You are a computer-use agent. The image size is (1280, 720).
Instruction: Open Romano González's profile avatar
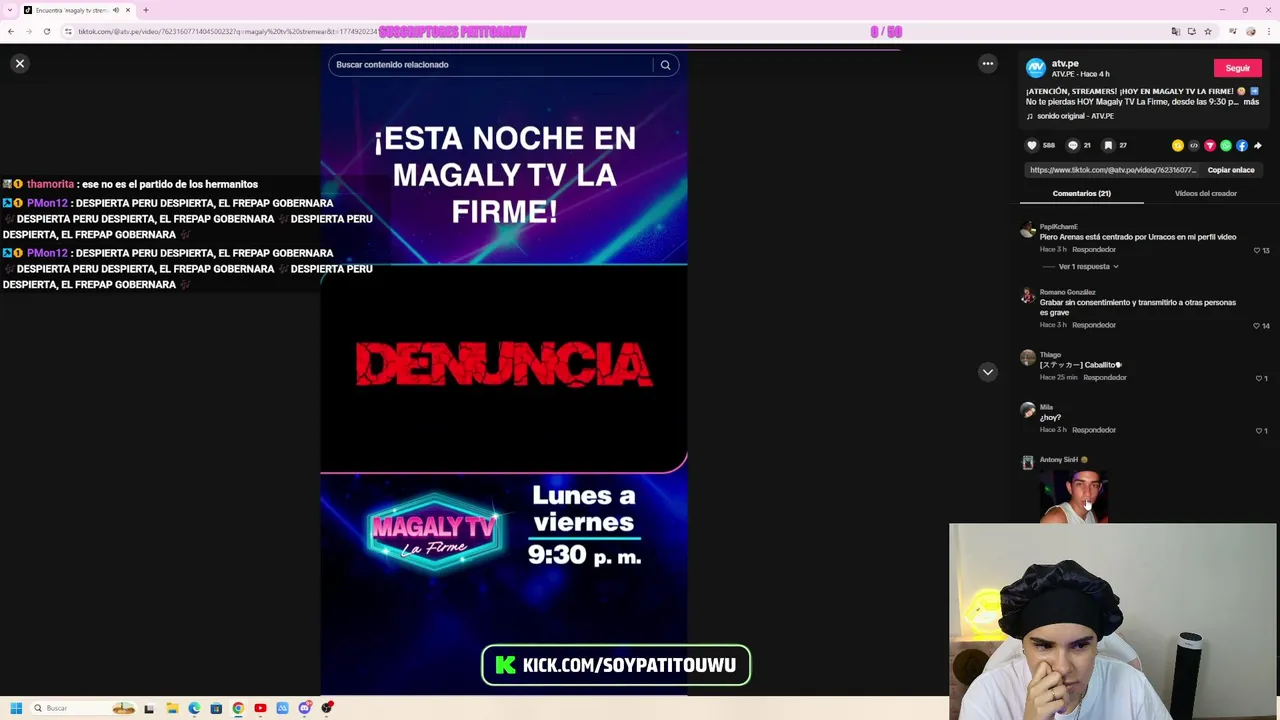1027,297
